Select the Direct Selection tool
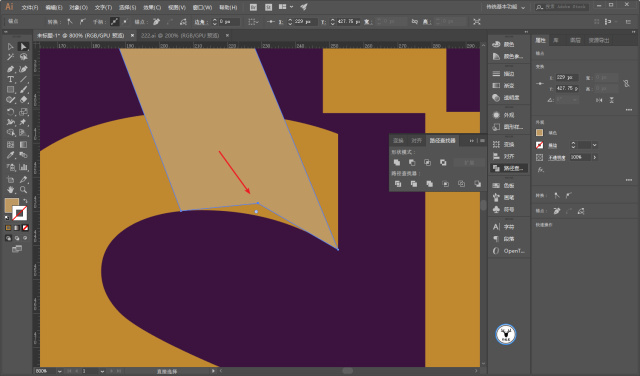Viewport: 640px width, 376px height. 23,47
